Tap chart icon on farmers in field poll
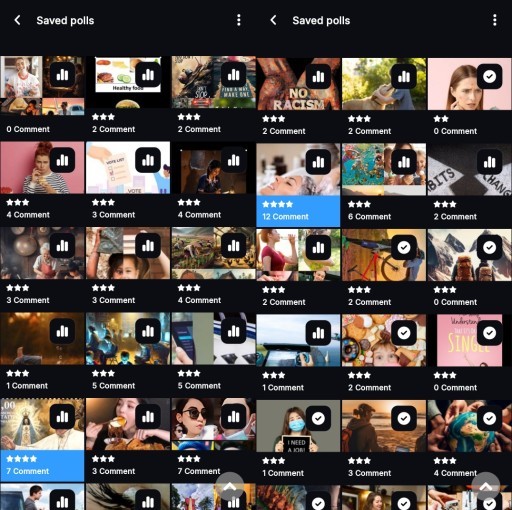This screenshot has height=510, width=512. 233,246
